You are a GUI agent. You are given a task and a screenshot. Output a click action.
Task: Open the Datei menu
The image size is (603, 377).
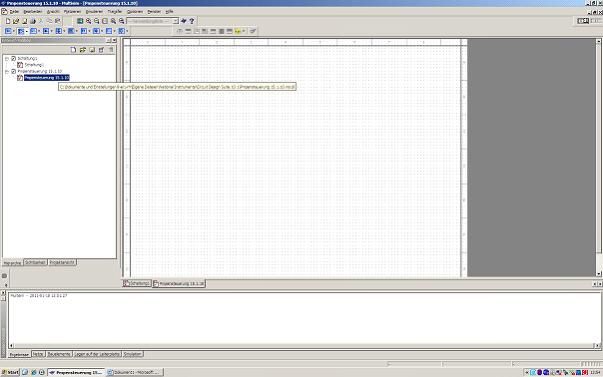(x=14, y=12)
